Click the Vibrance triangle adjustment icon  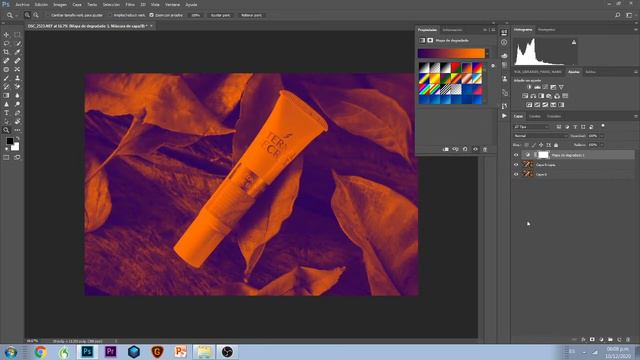[x=561, y=87]
